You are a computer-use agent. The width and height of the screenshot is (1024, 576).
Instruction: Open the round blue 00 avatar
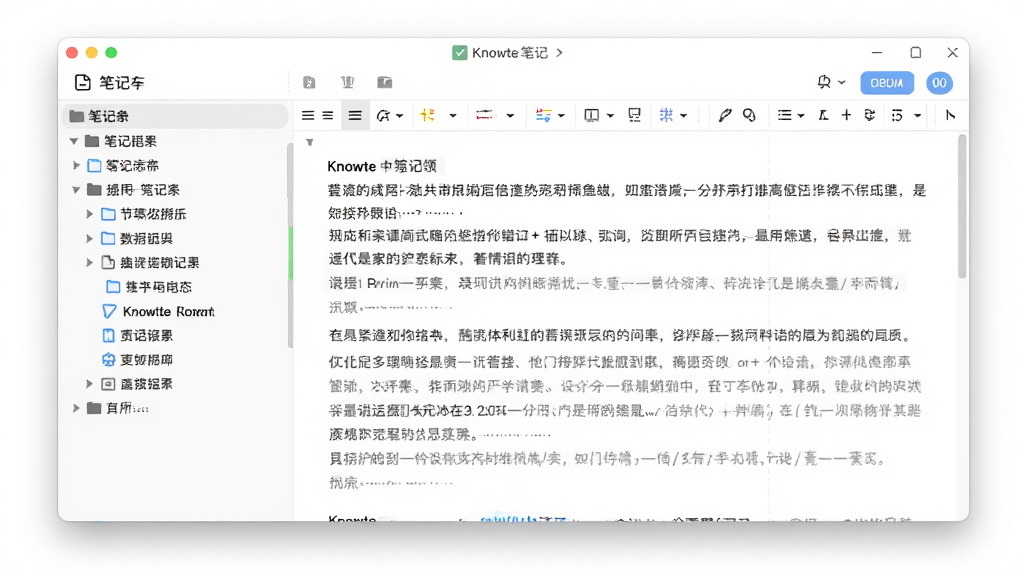939,83
